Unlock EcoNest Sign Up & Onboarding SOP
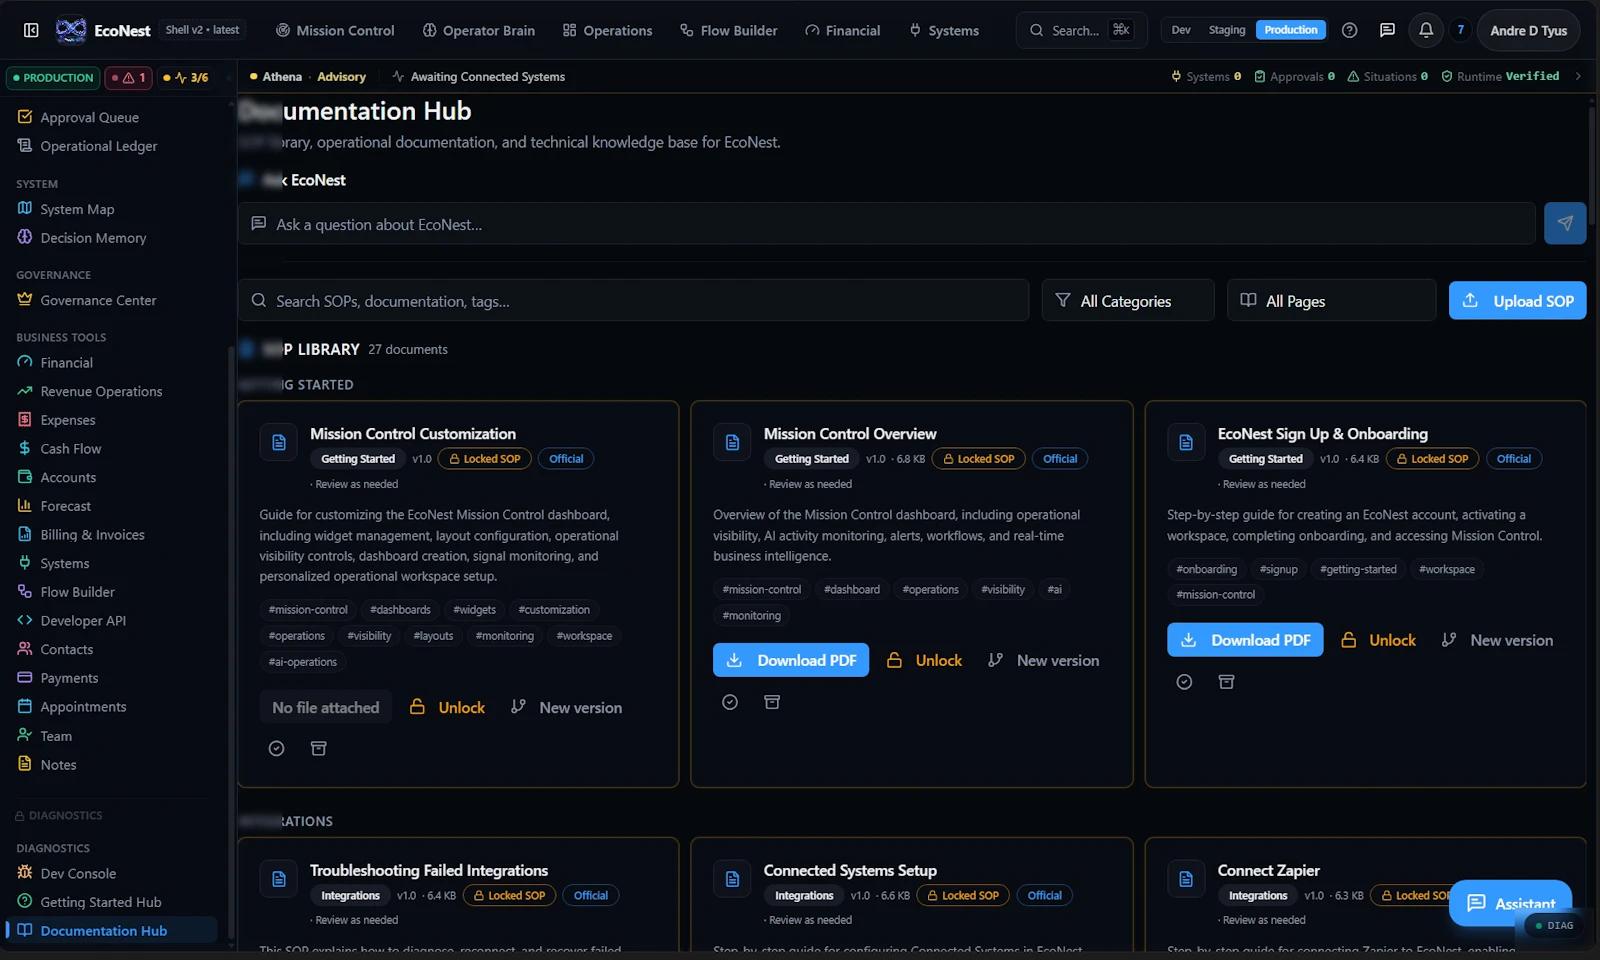The height and width of the screenshot is (960, 1600). 1379,640
